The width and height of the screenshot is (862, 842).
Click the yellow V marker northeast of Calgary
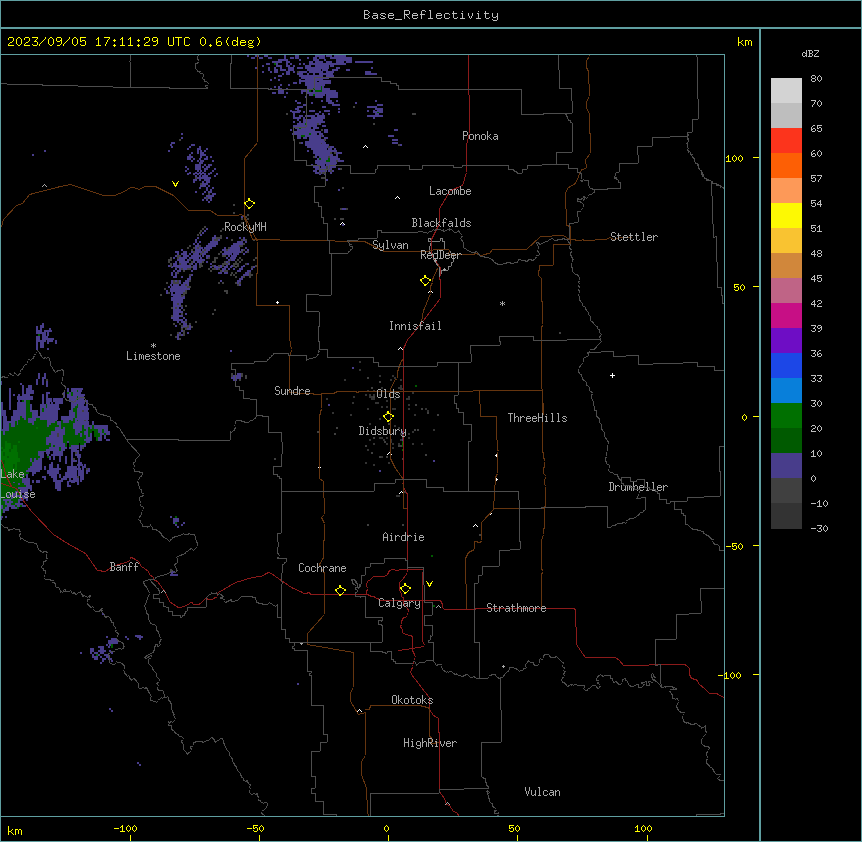pyautogui.click(x=429, y=584)
